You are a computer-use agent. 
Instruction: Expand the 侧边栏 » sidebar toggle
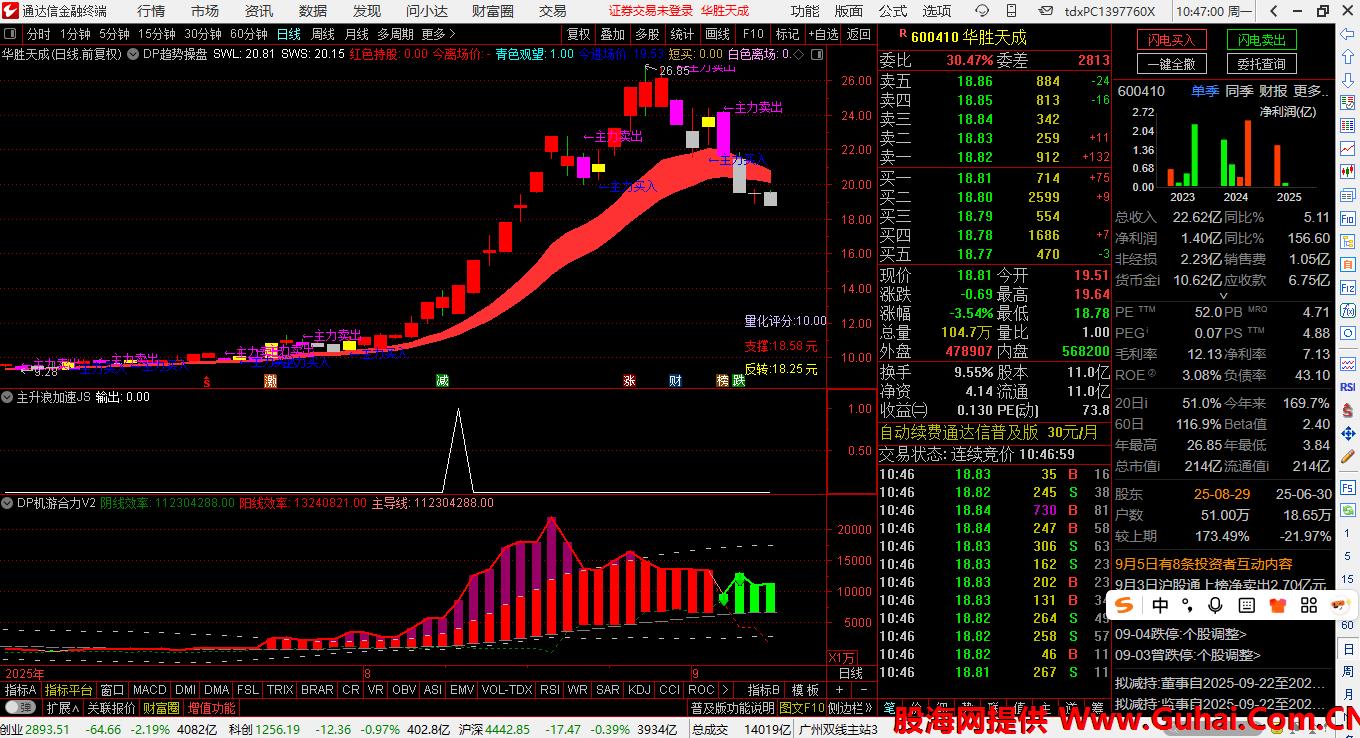tap(852, 708)
